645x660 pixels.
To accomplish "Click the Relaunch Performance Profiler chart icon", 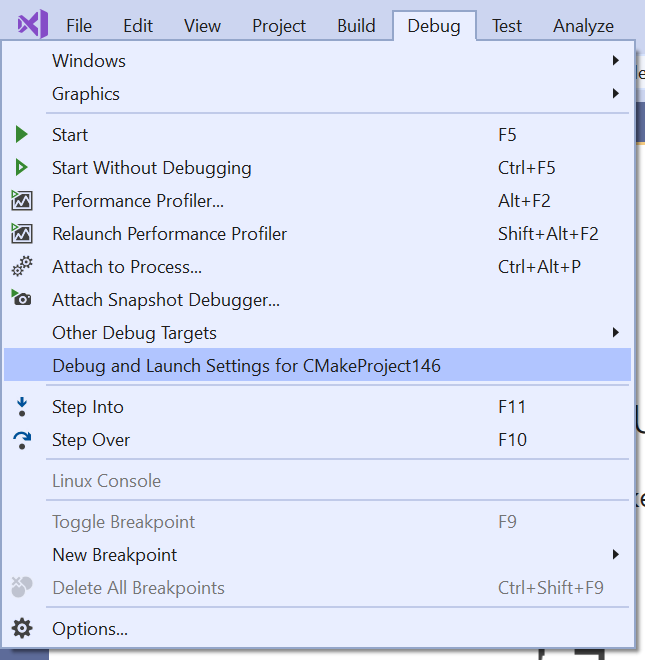I will click(21, 233).
